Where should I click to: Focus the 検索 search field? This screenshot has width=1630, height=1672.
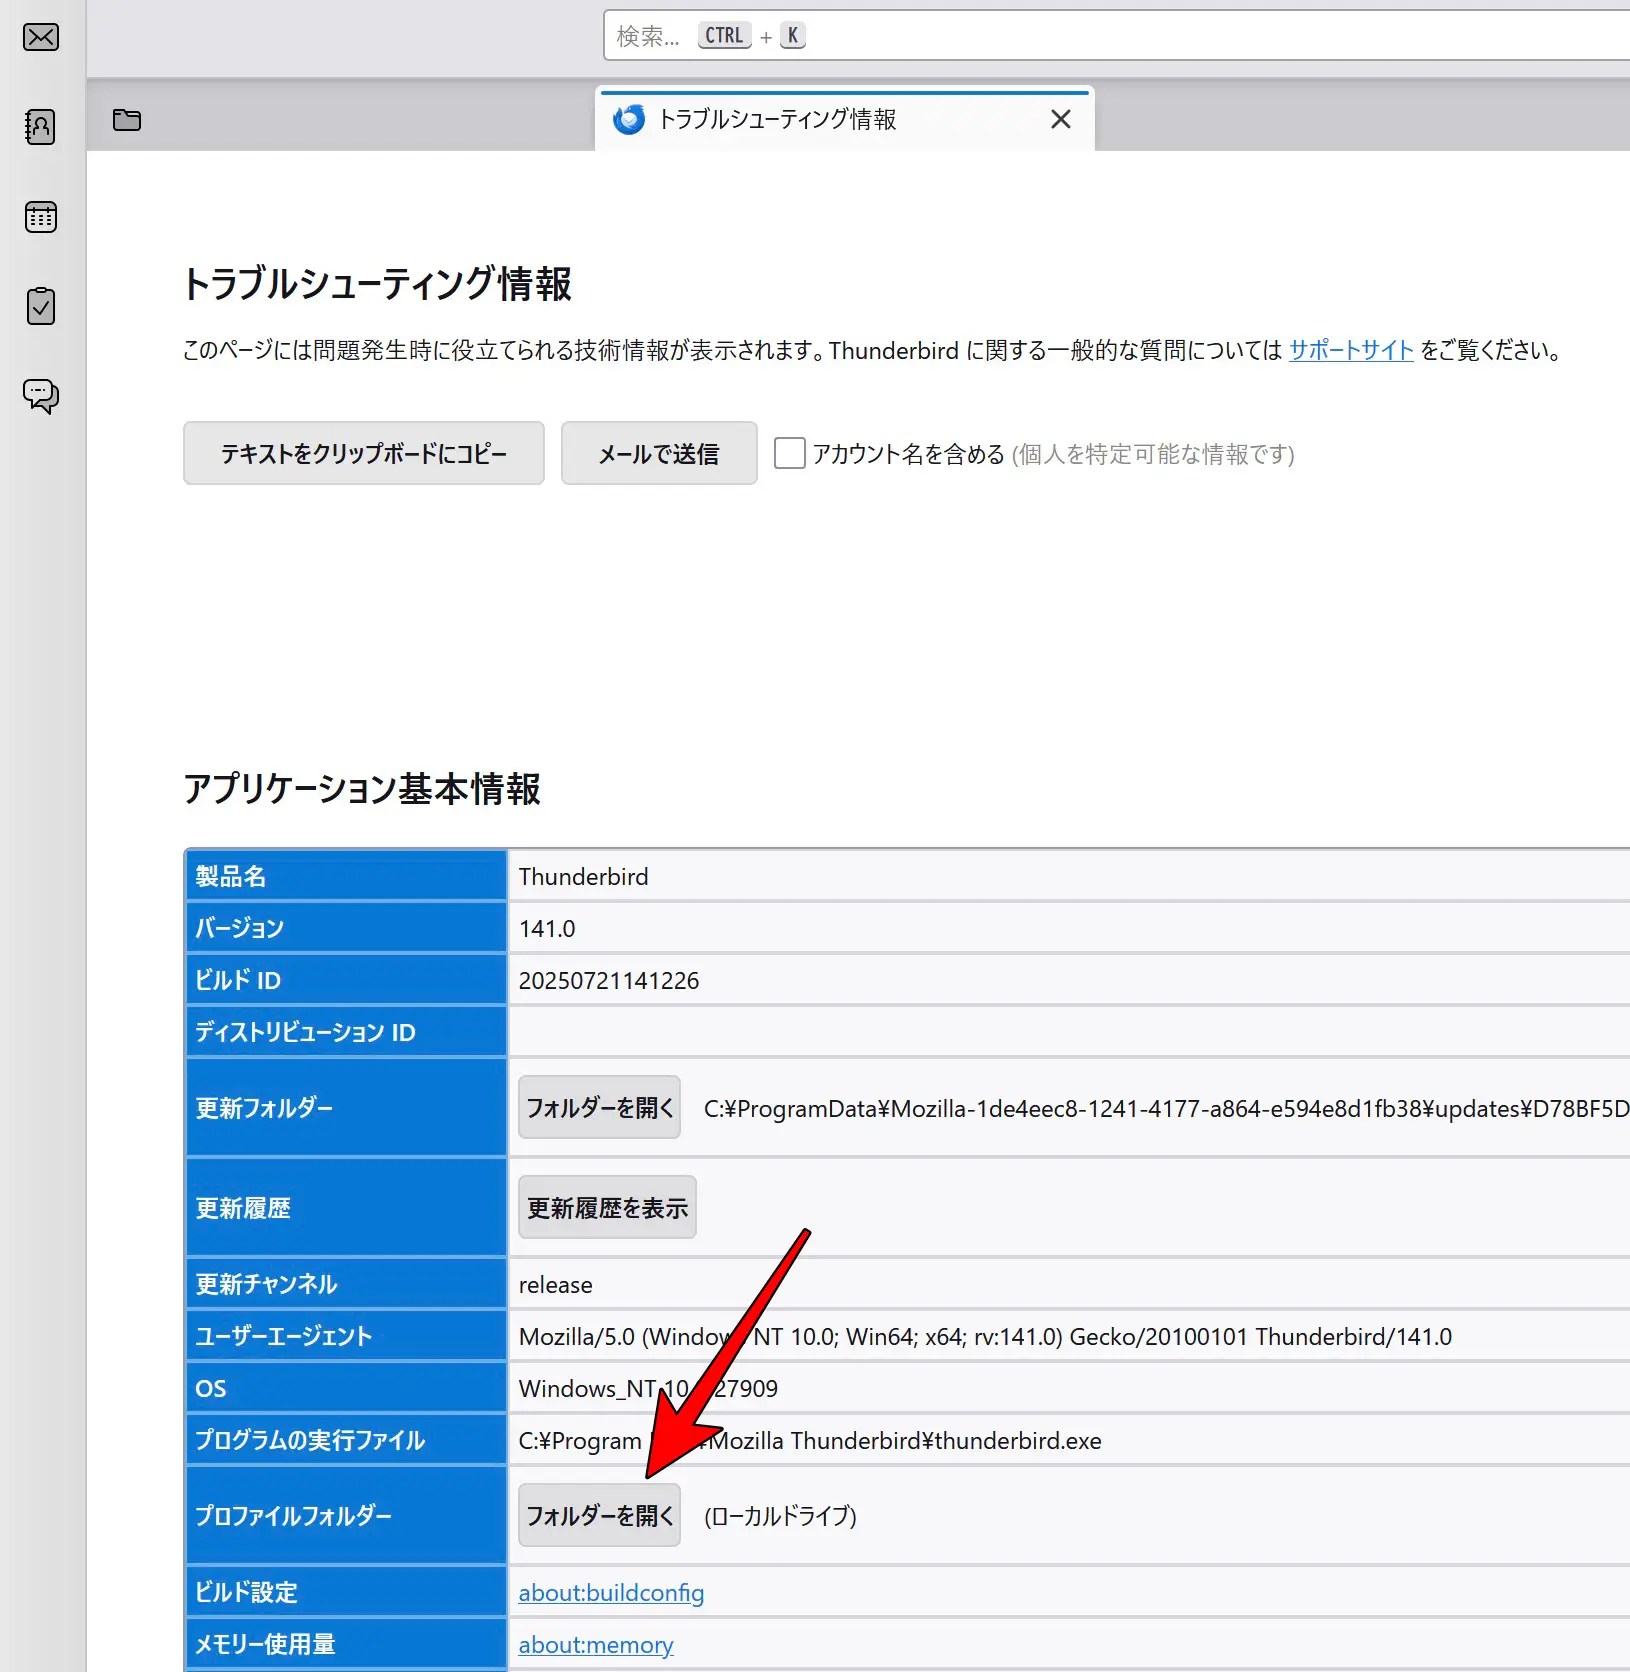click(x=1116, y=36)
